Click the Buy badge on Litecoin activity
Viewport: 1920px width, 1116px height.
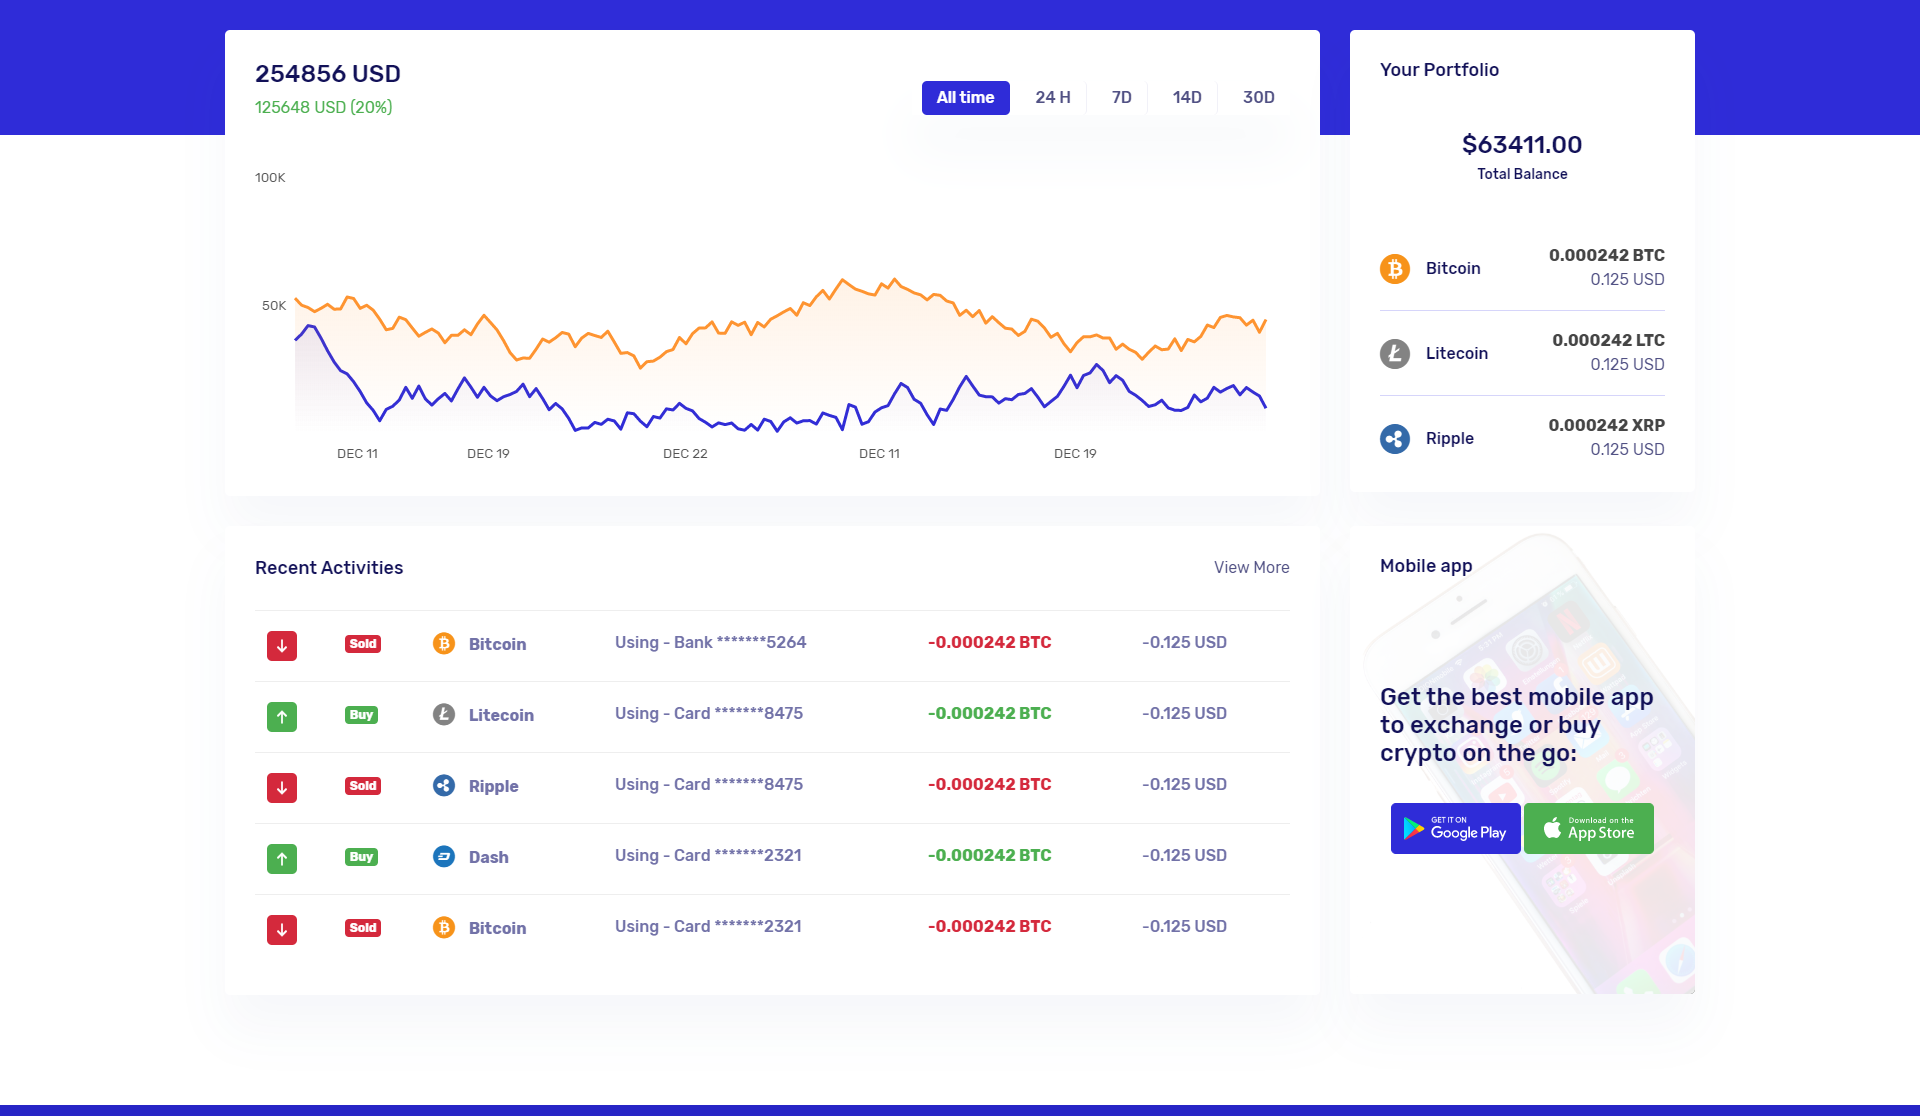361,715
